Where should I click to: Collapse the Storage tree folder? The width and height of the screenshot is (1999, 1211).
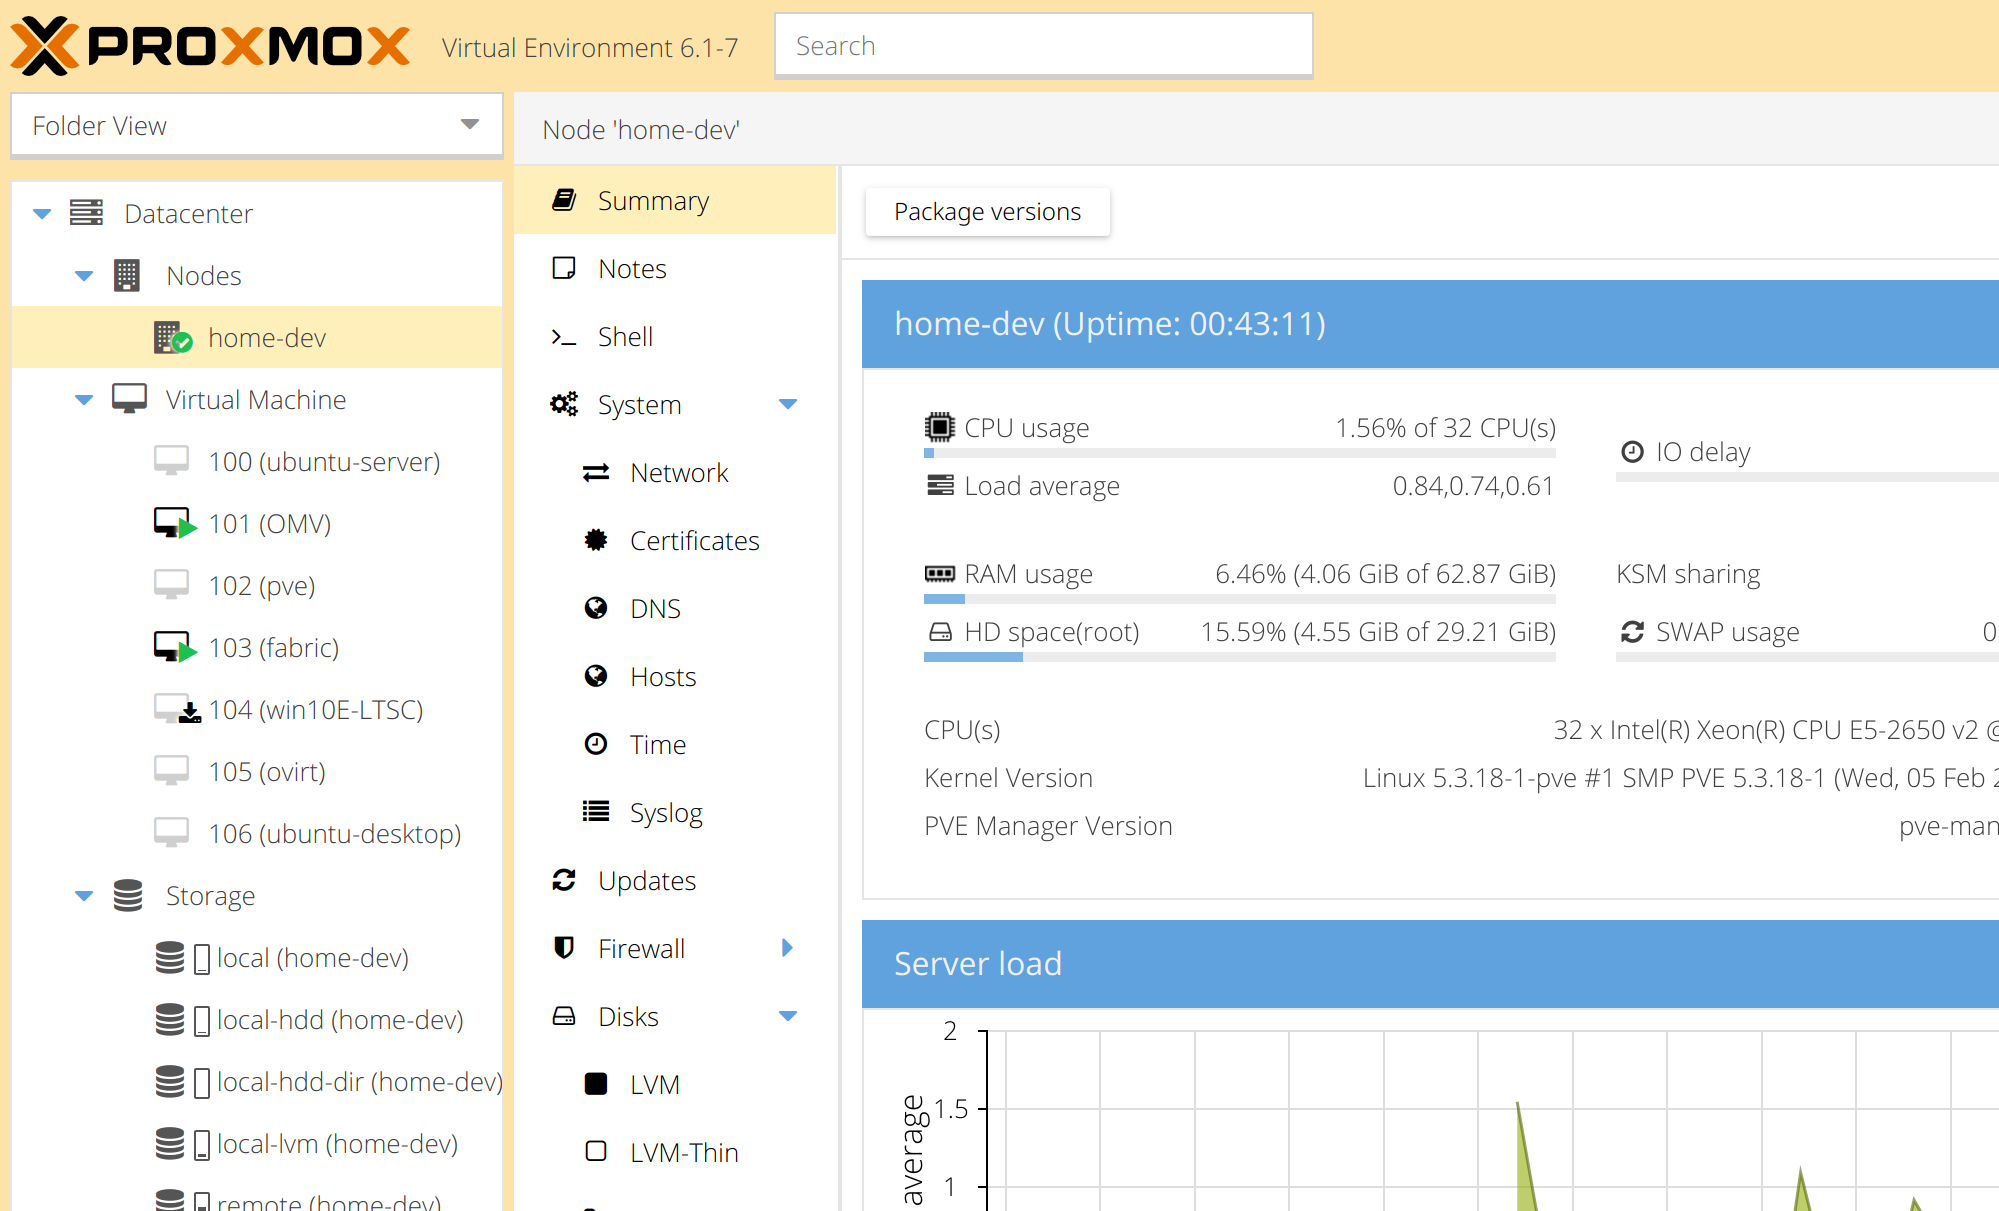pyautogui.click(x=84, y=896)
